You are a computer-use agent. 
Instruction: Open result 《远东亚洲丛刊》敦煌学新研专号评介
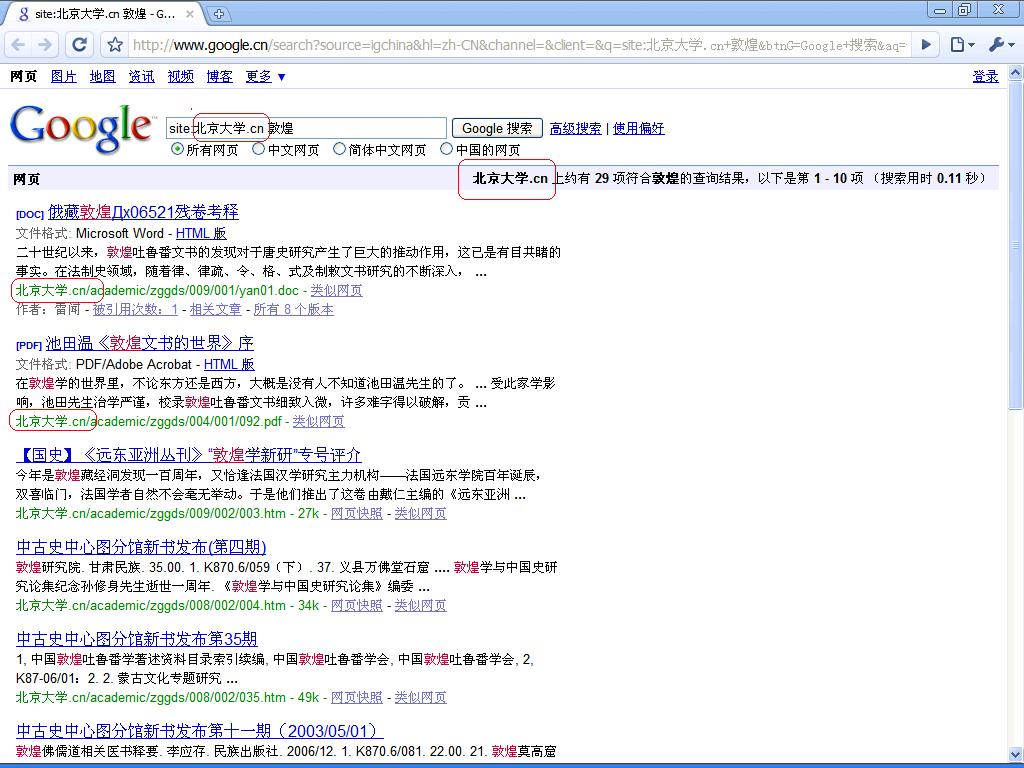(189, 455)
